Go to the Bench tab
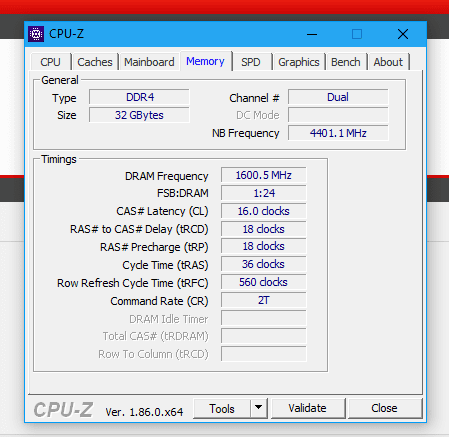Viewport: 449px width, 437px height. [346, 62]
